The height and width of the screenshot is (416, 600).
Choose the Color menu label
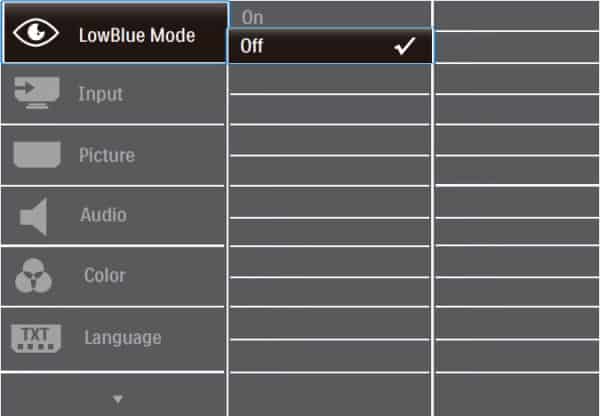pos(104,275)
